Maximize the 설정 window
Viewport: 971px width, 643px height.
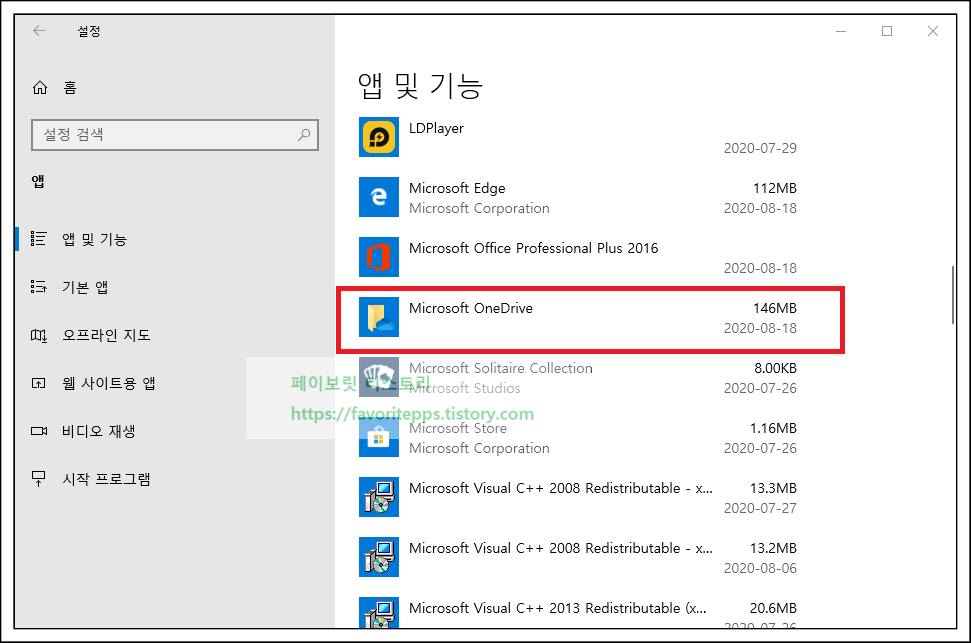tap(887, 31)
